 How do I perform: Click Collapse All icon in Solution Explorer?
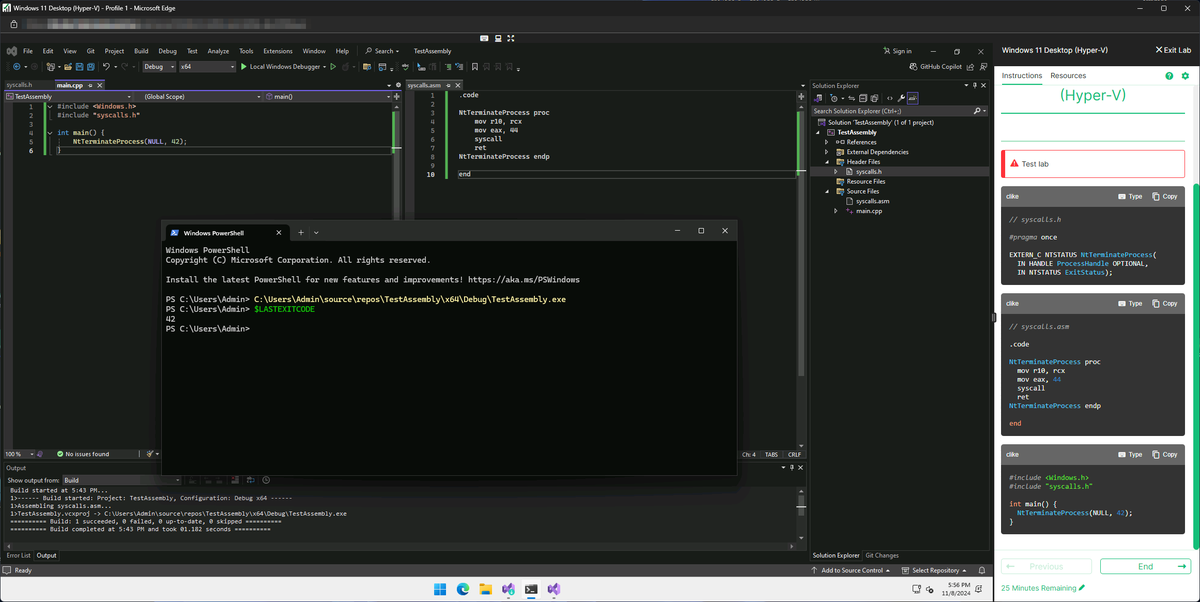coord(864,98)
